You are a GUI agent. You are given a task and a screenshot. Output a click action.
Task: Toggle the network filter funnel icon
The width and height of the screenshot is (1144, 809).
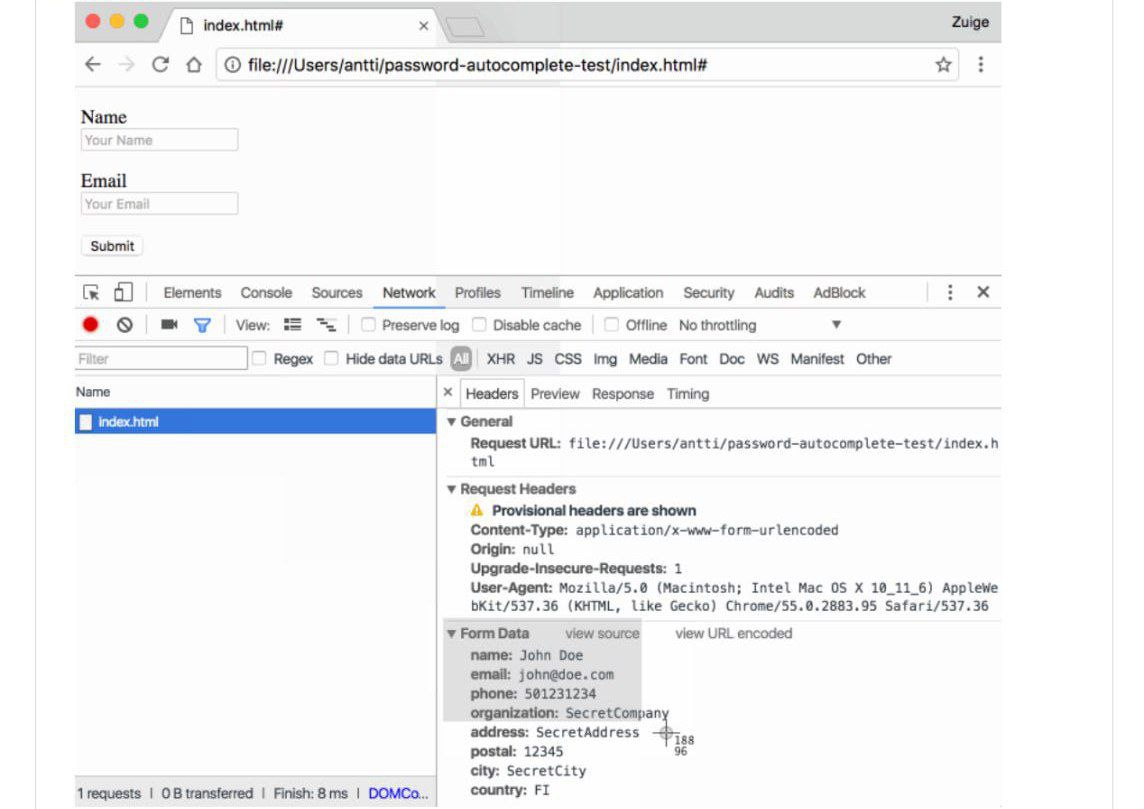(x=202, y=325)
